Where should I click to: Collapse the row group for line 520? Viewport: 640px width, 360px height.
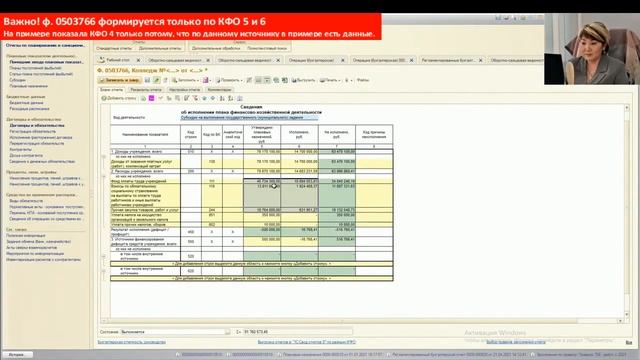(x=104, y=256)
